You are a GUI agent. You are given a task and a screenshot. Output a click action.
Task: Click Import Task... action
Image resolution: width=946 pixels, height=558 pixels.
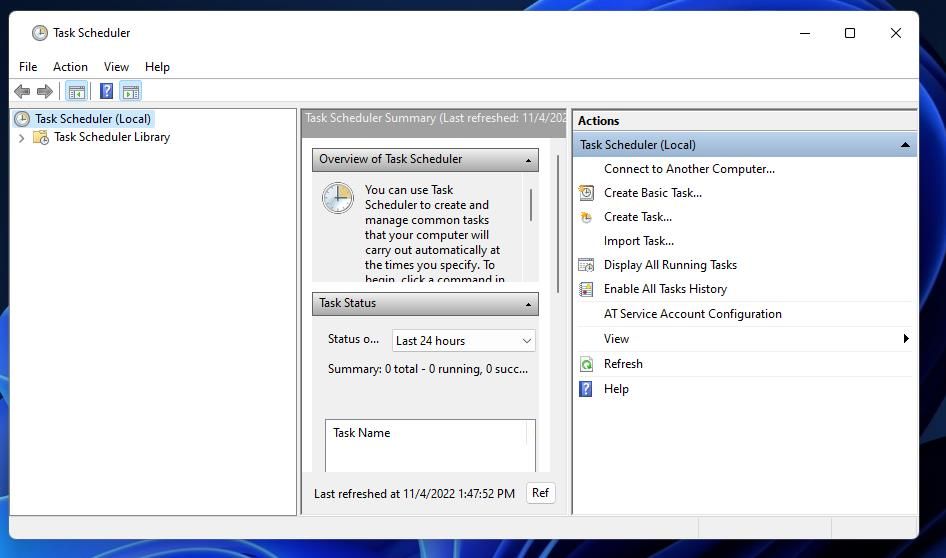click(x=638, y=241)
